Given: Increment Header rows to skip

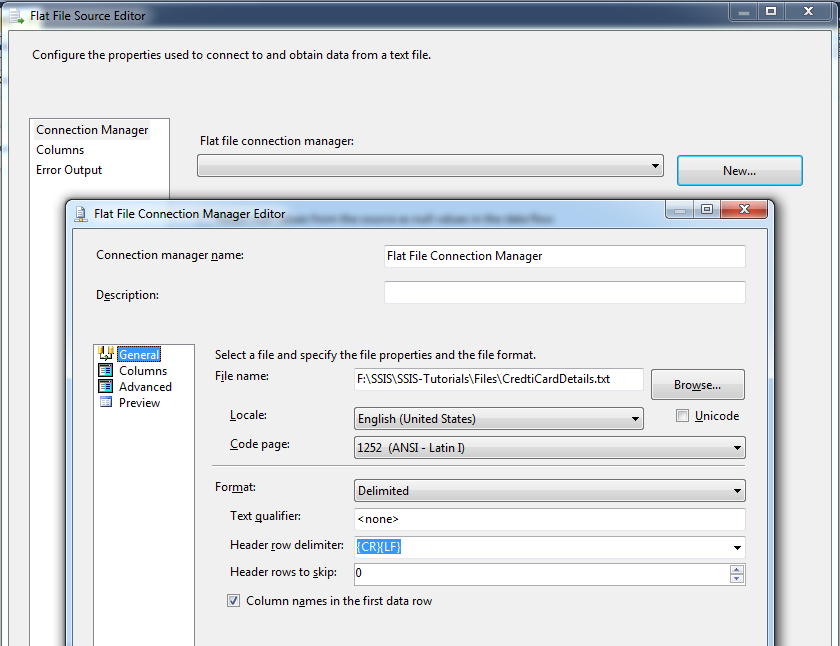Looking at the screenshot, I should (x=736, y=569).
